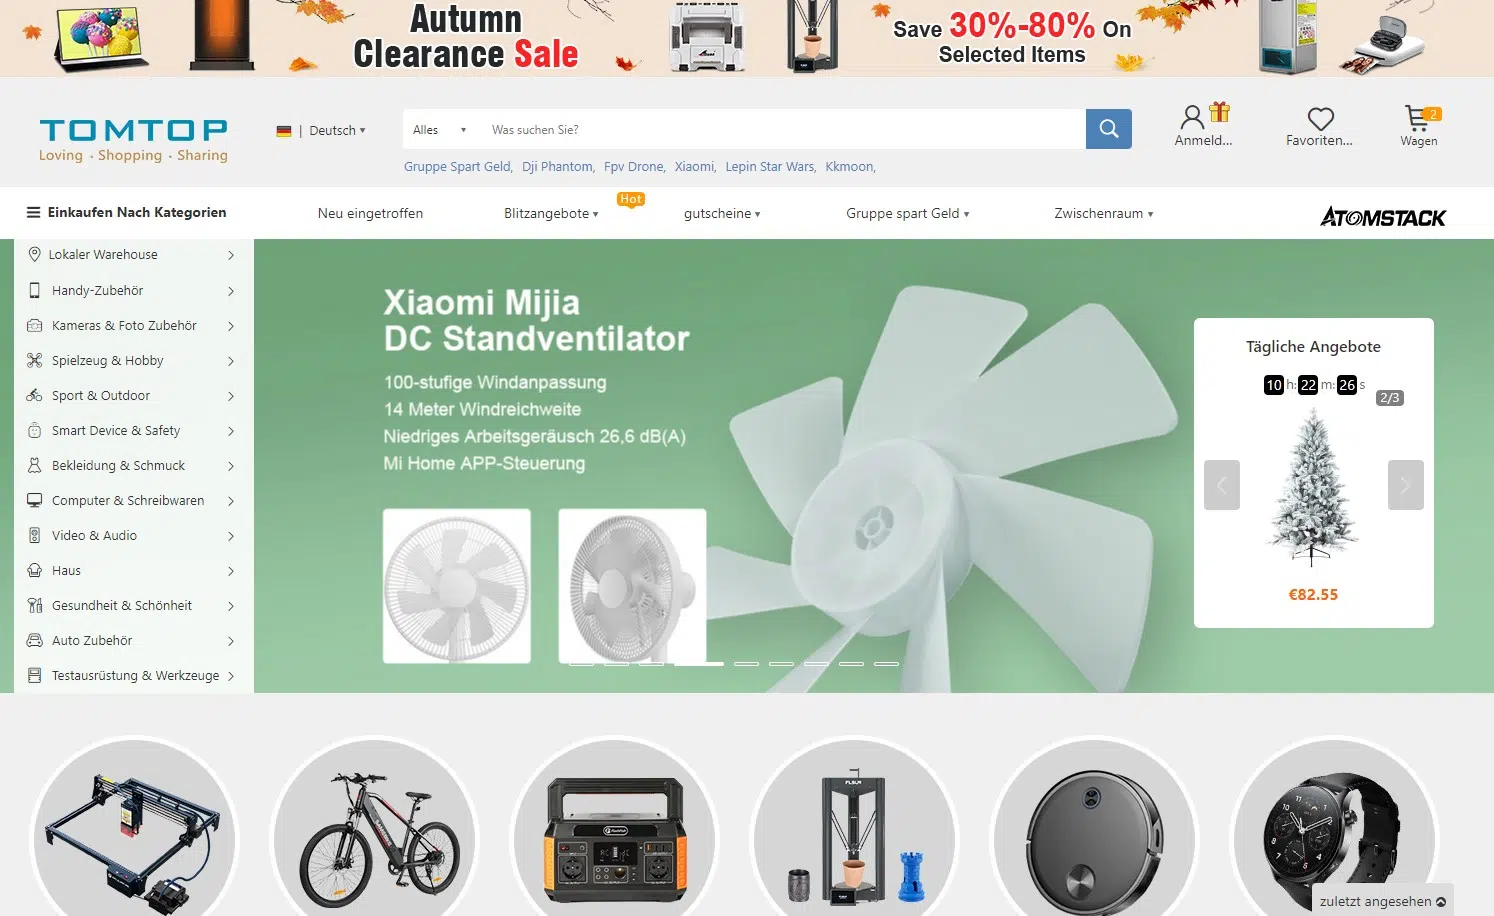1494x916 pixels.
Task: Open the ATOMSTACK brand logo
Action: [1383, 217]
